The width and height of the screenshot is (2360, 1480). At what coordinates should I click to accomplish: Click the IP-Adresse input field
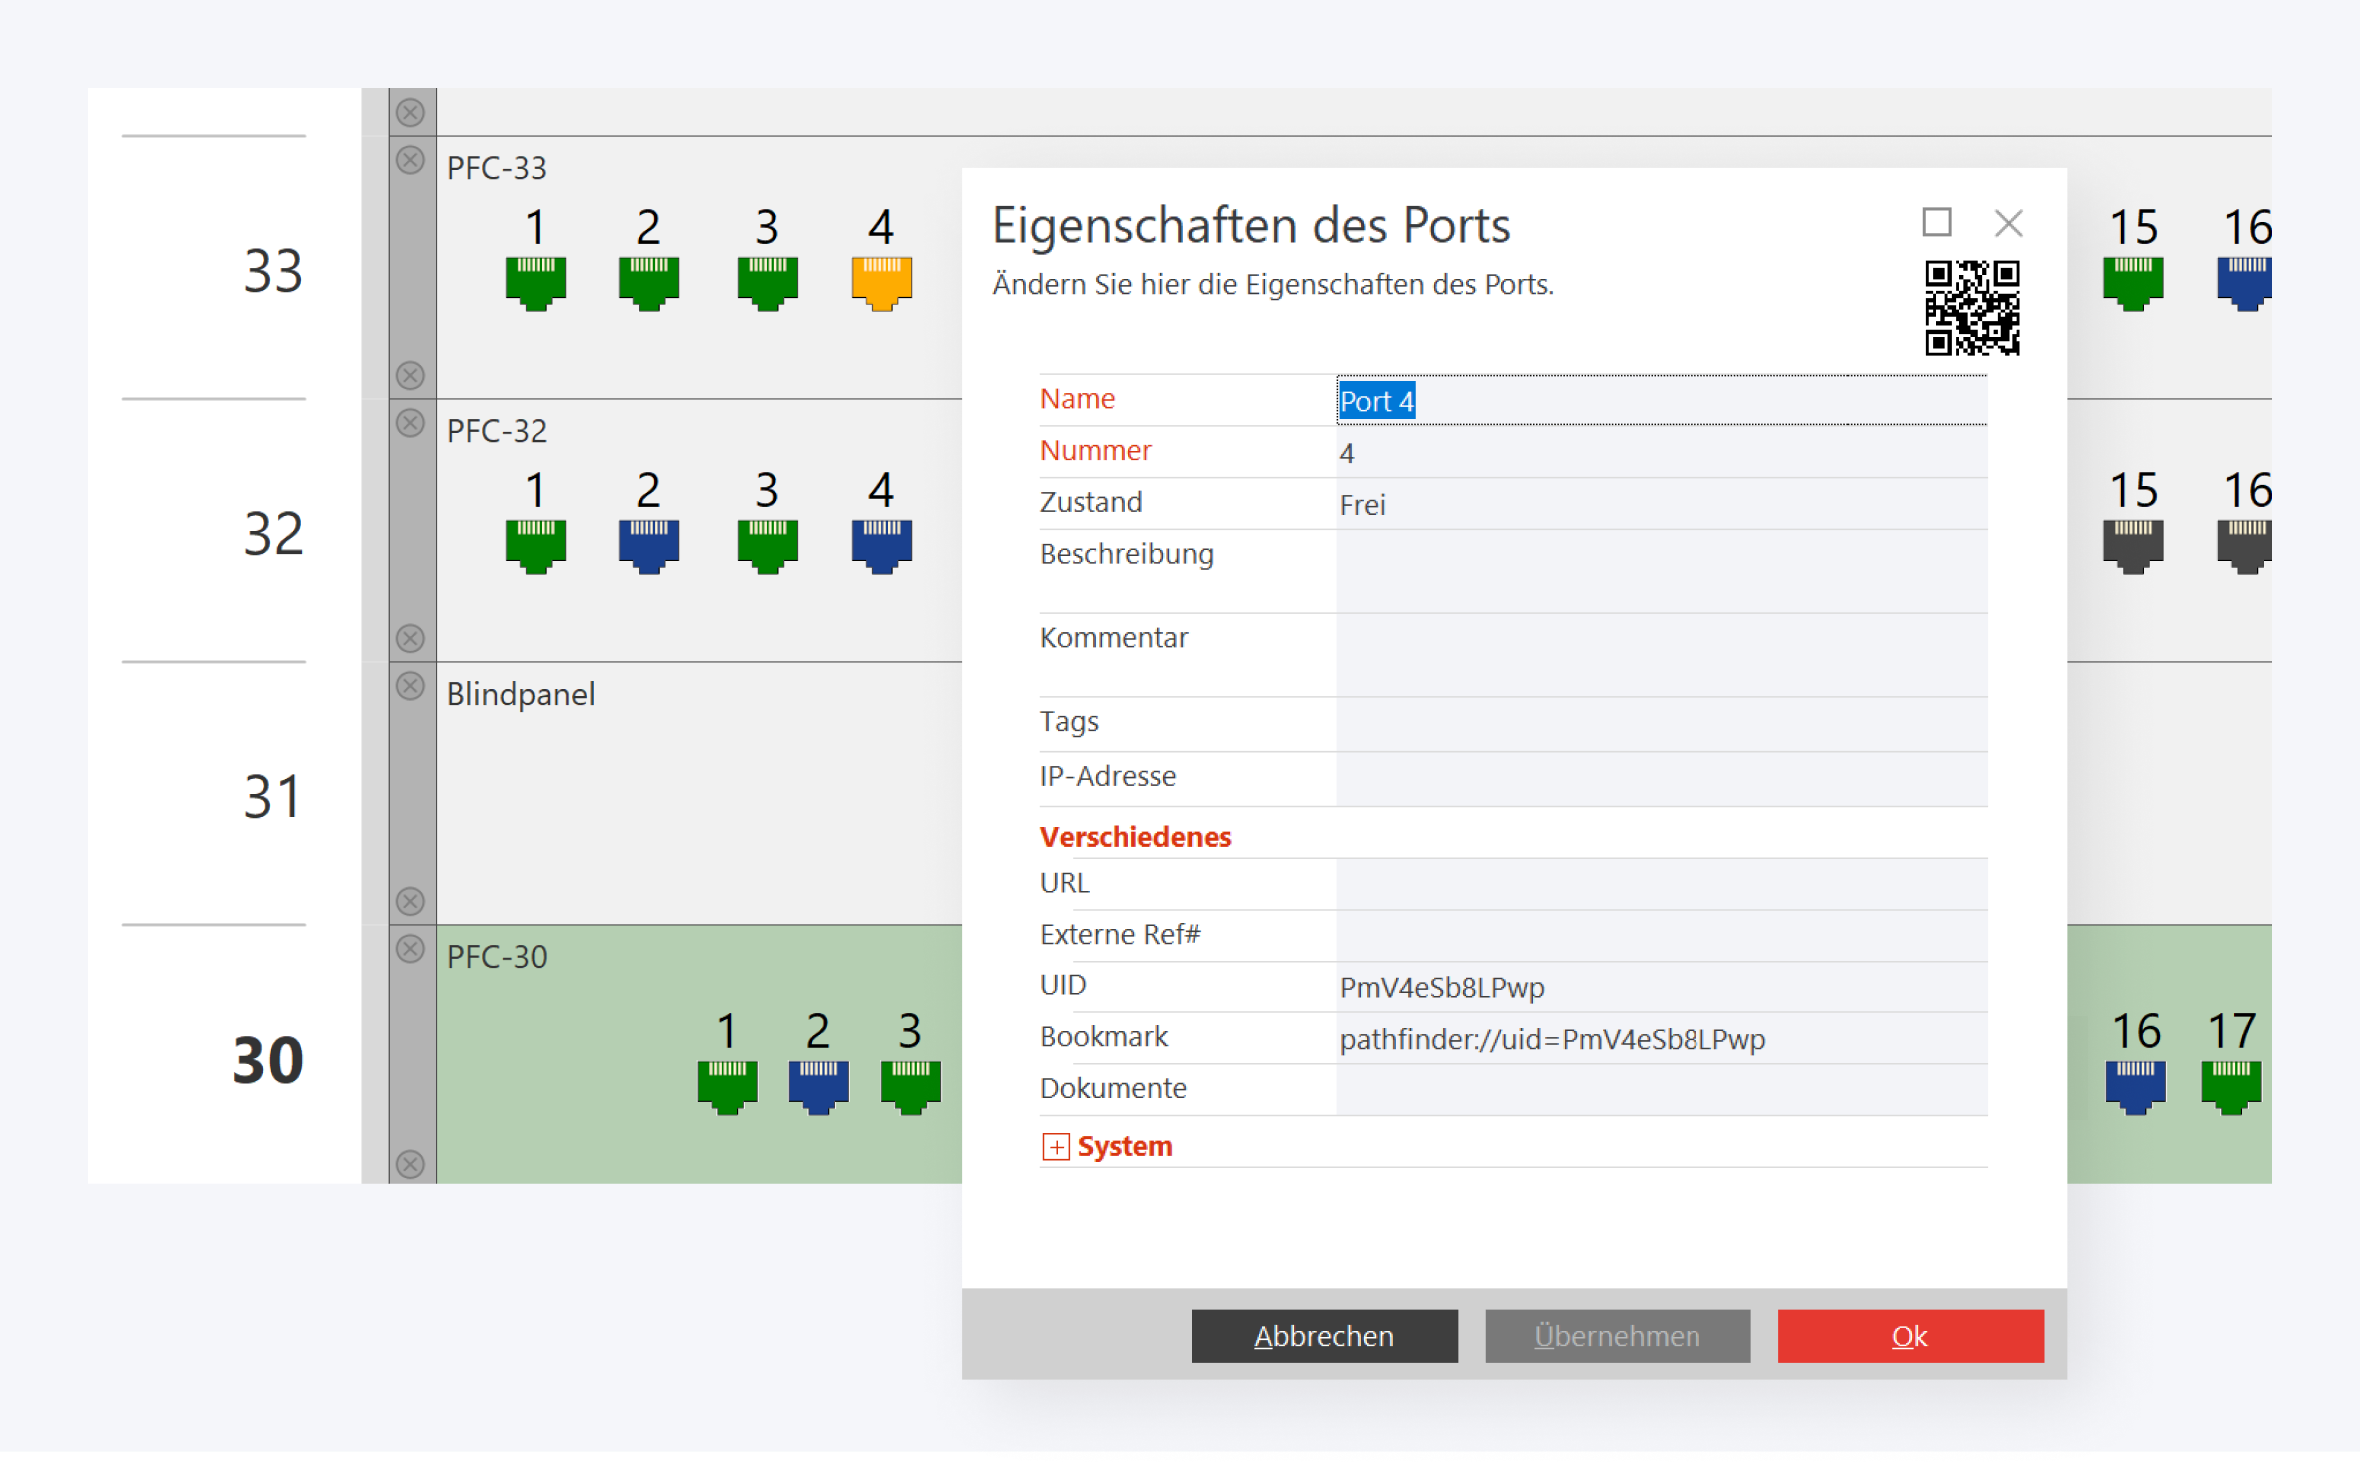pyautogui.click(x=1660, y=778)
